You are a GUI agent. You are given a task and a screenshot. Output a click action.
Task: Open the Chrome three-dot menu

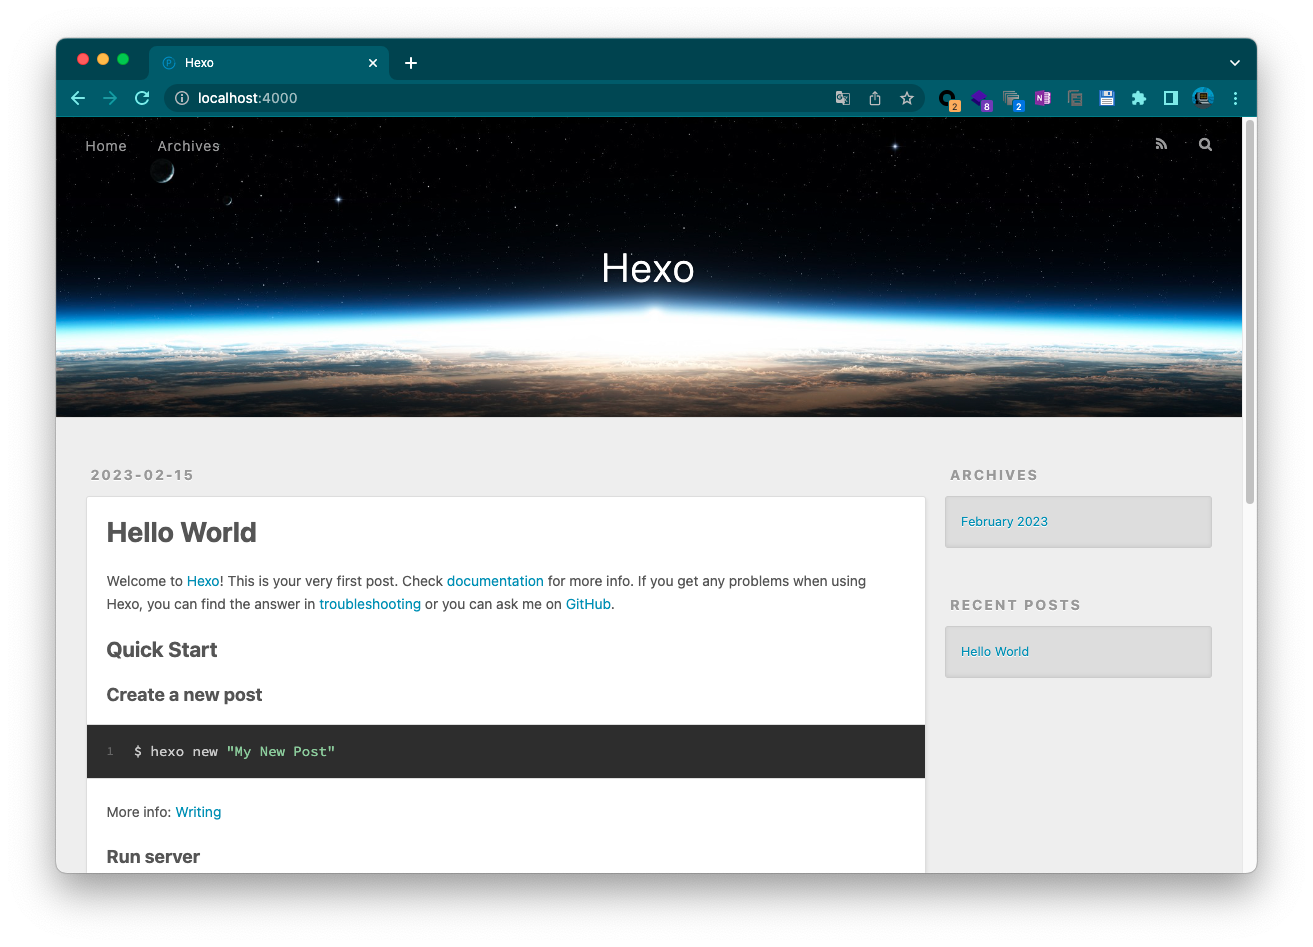click(x=1235, y=98)
